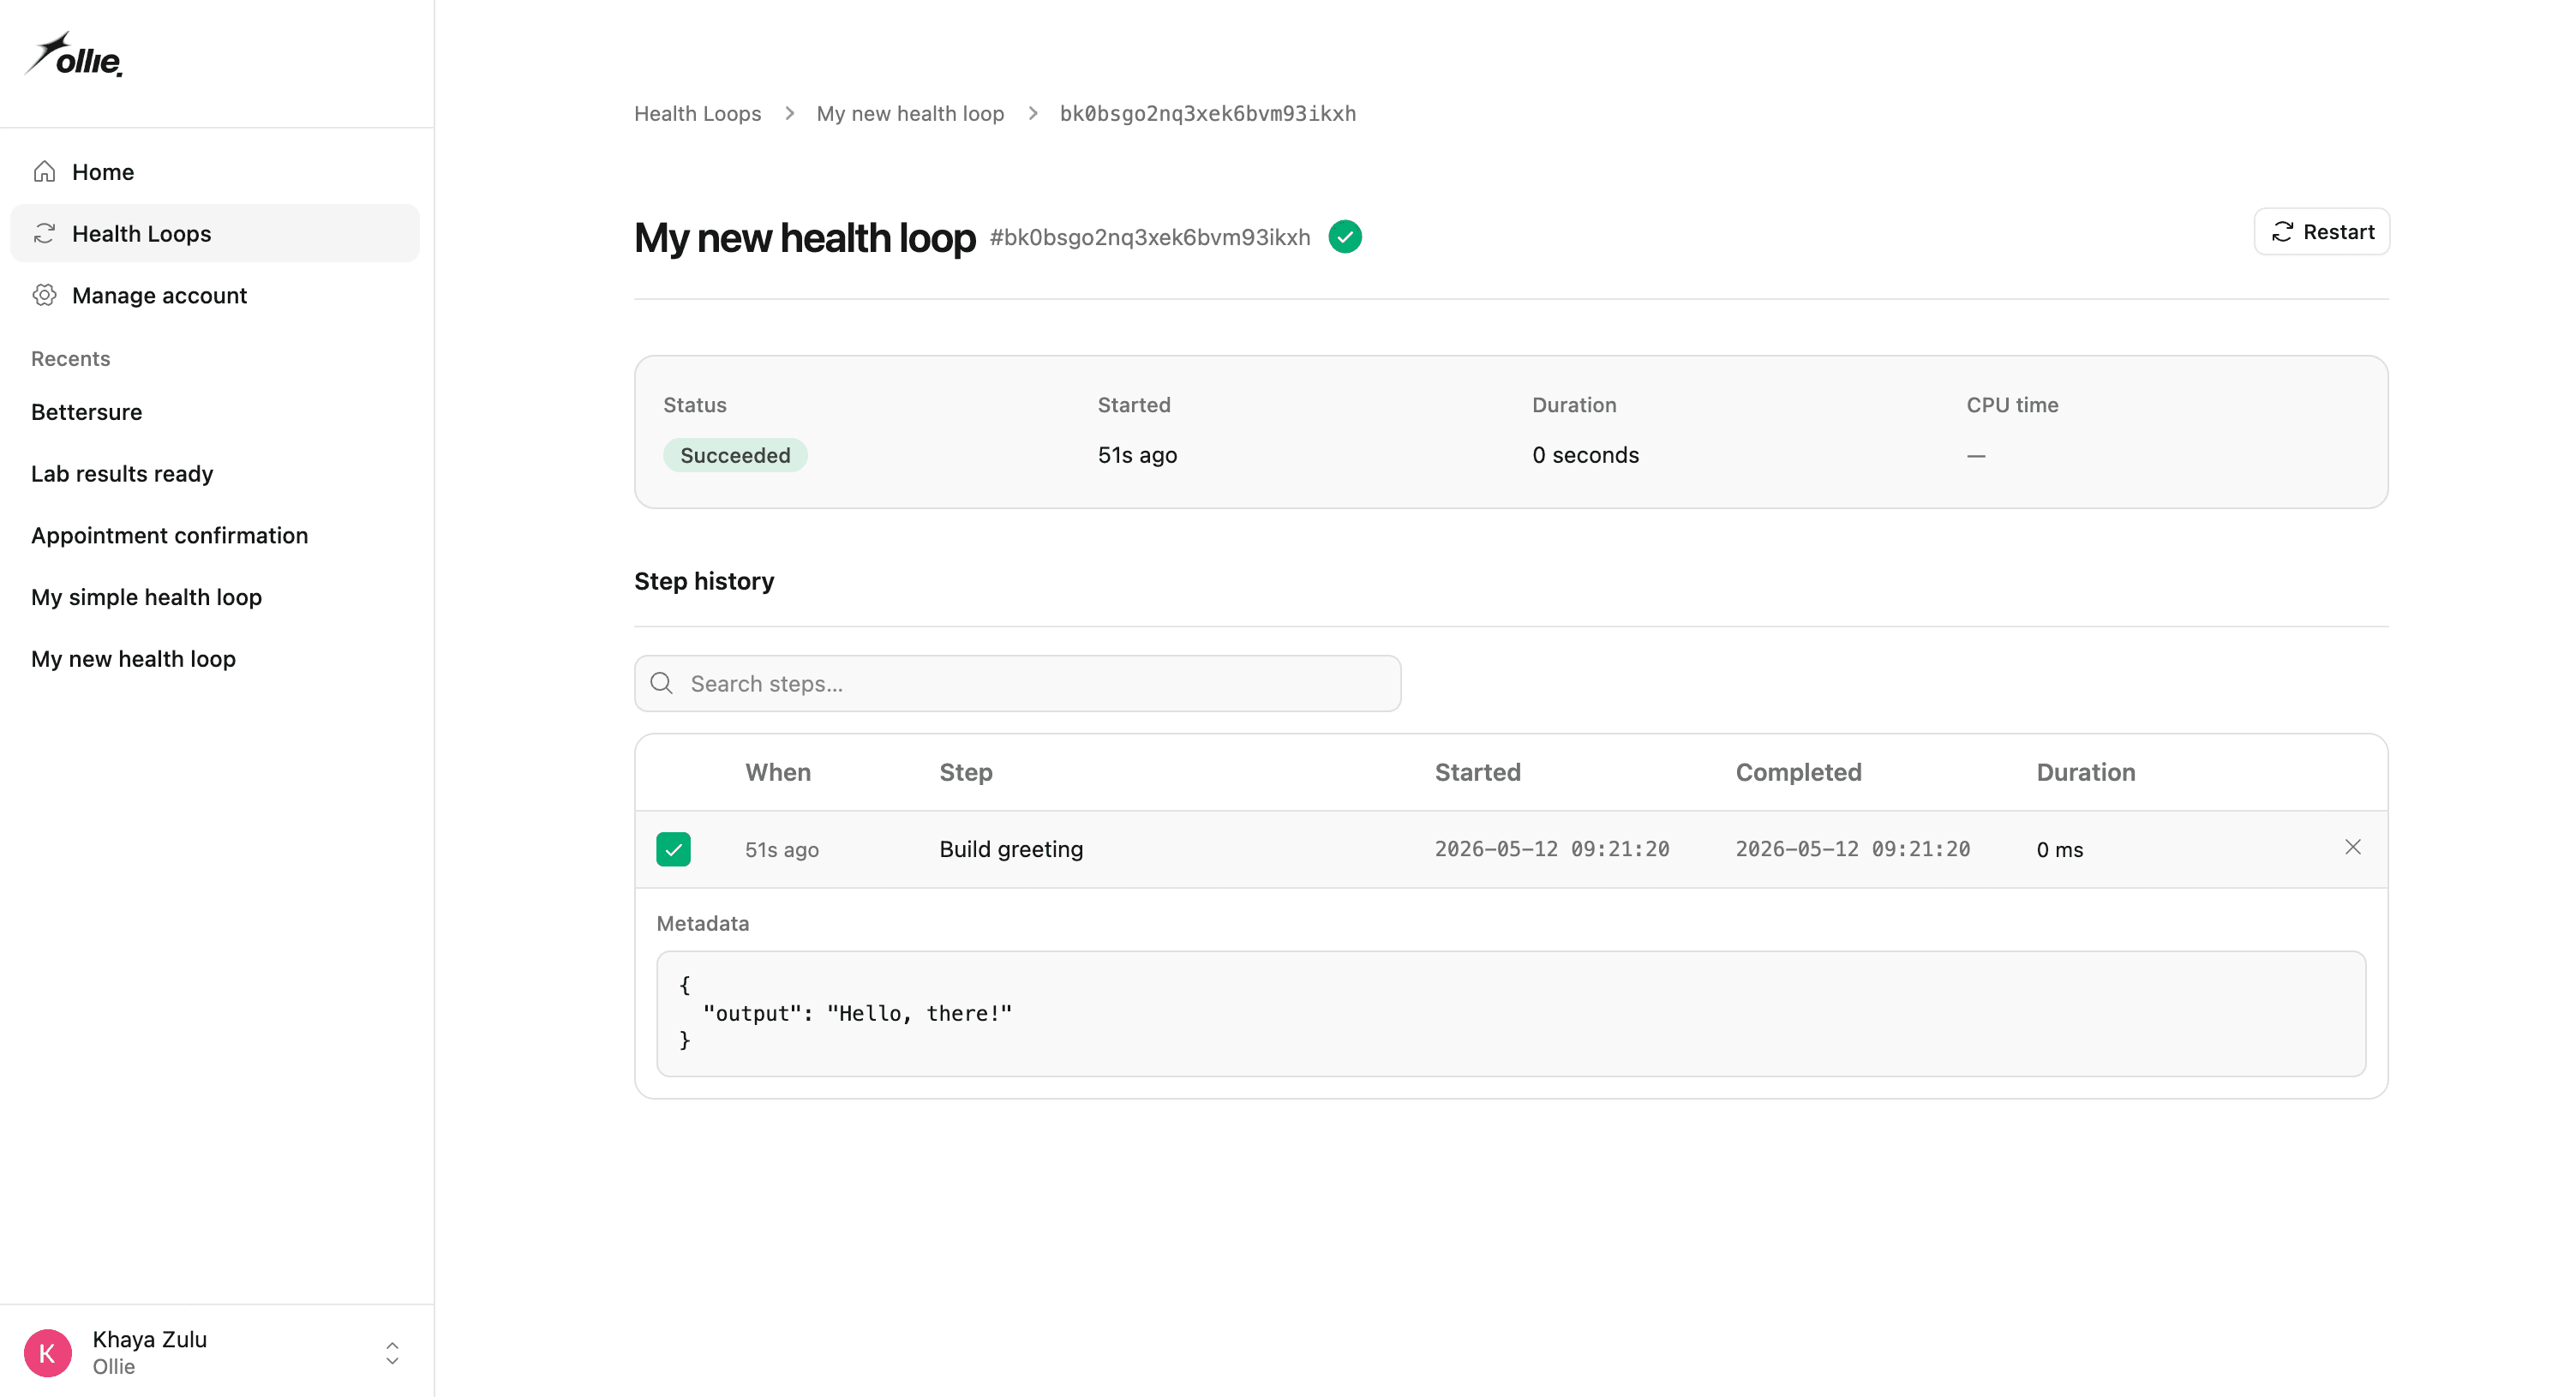Viewport: 2576px width, 1397px height.
Task: Click the Completed column header
Action: pos(1799,773)
